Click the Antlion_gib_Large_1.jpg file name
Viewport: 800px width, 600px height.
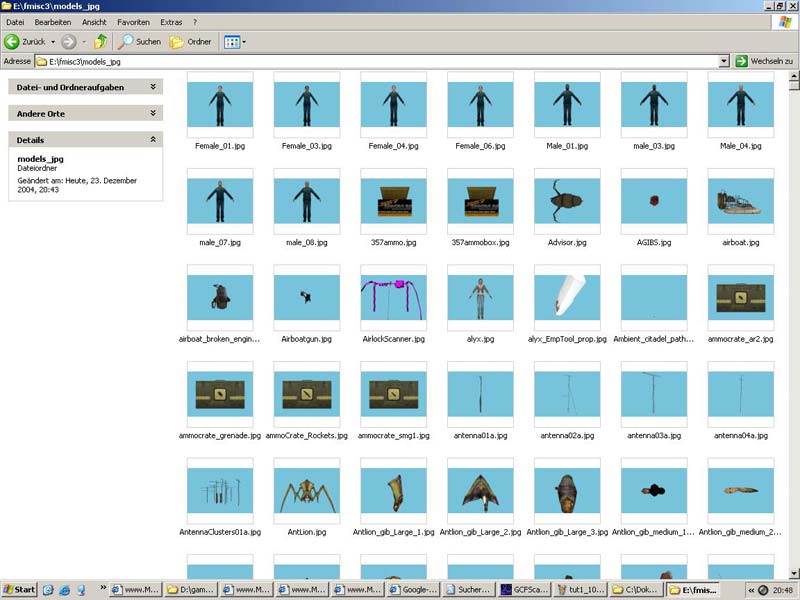[x=393, y=532]
